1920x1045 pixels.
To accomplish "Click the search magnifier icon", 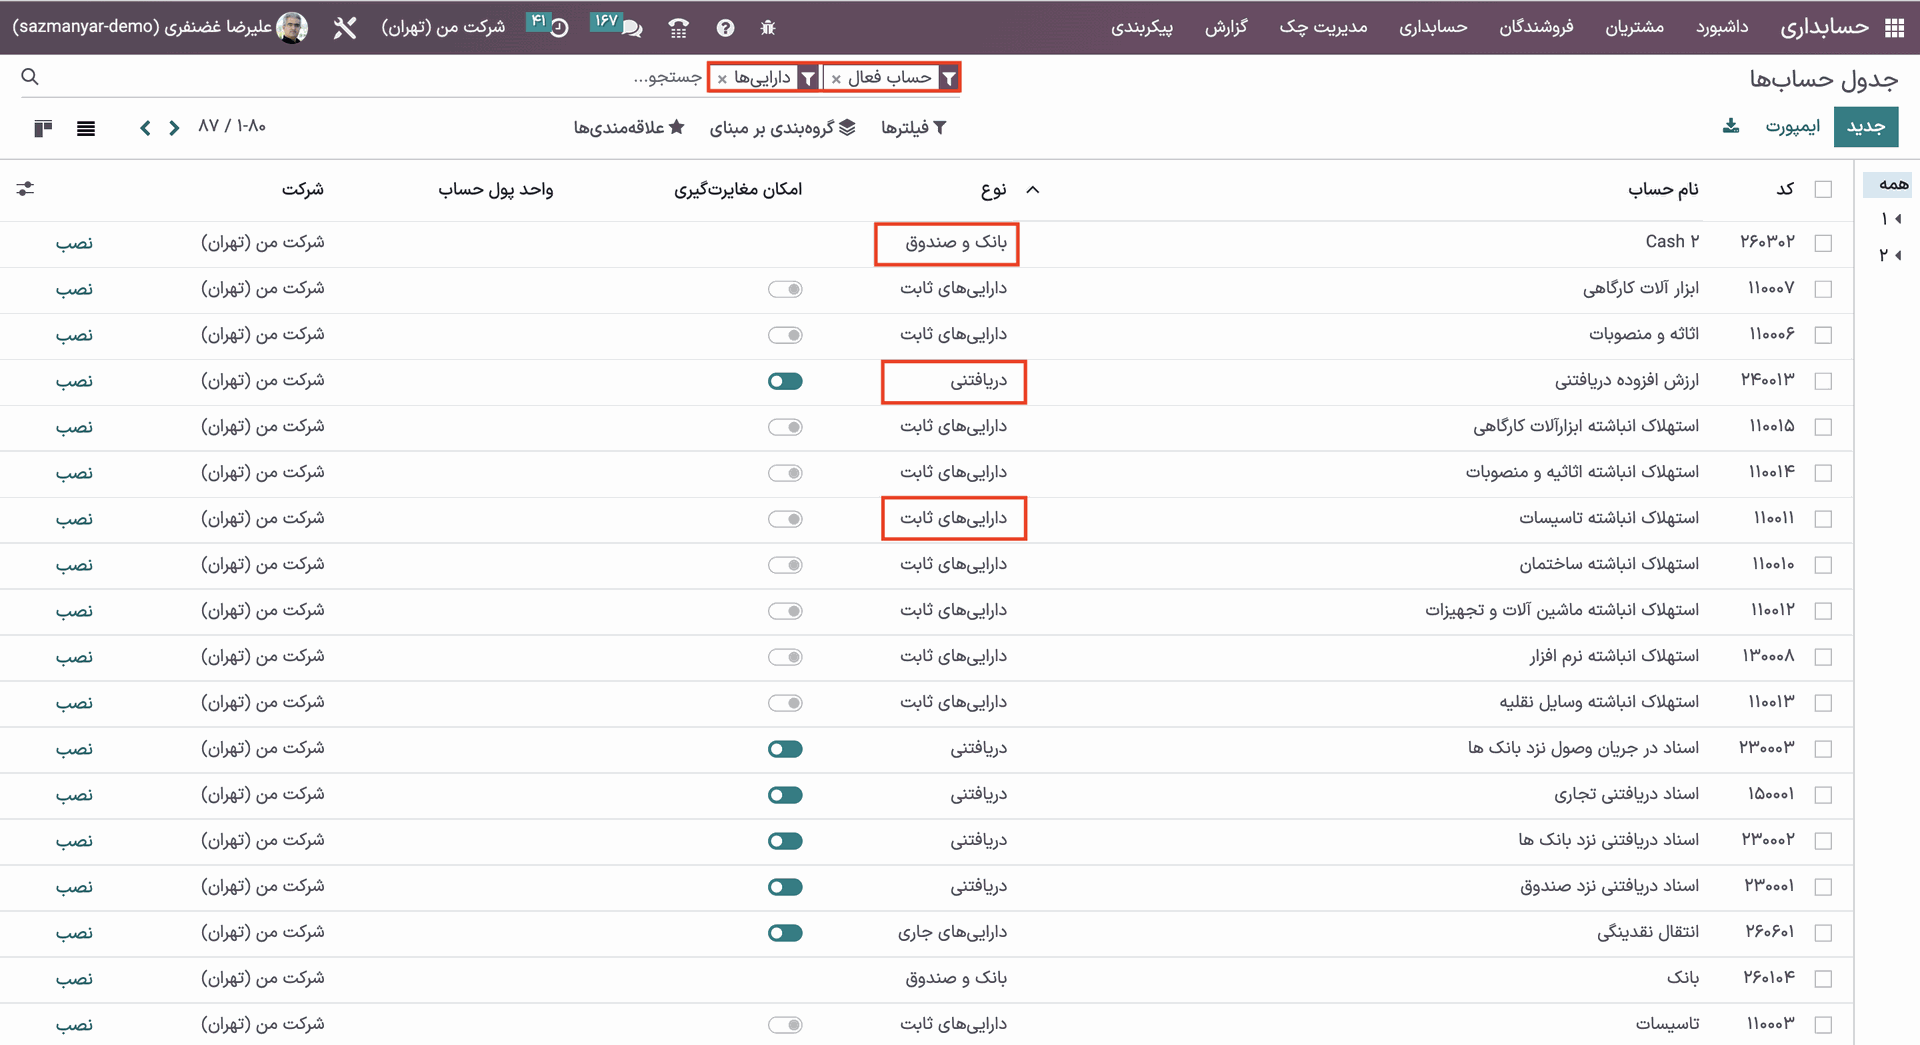I will tap(30, 77).
